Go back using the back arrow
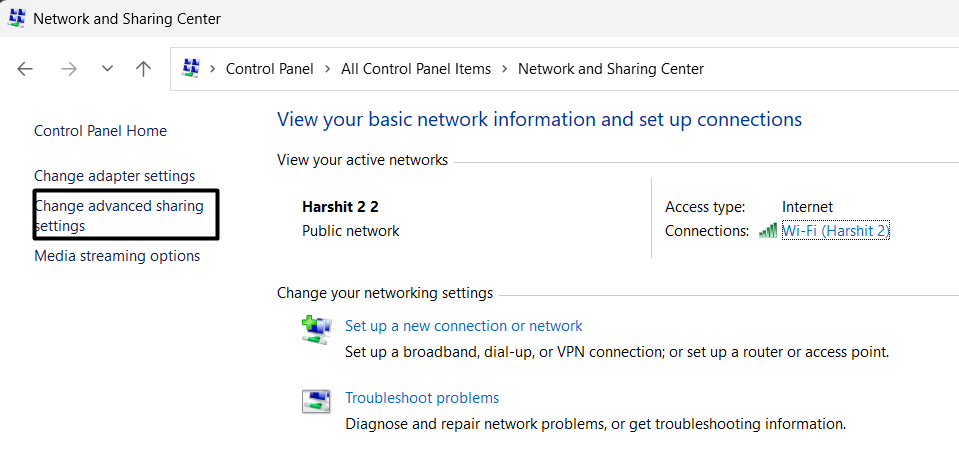Viewport: 959px width, 452px height. pos(25,69)
